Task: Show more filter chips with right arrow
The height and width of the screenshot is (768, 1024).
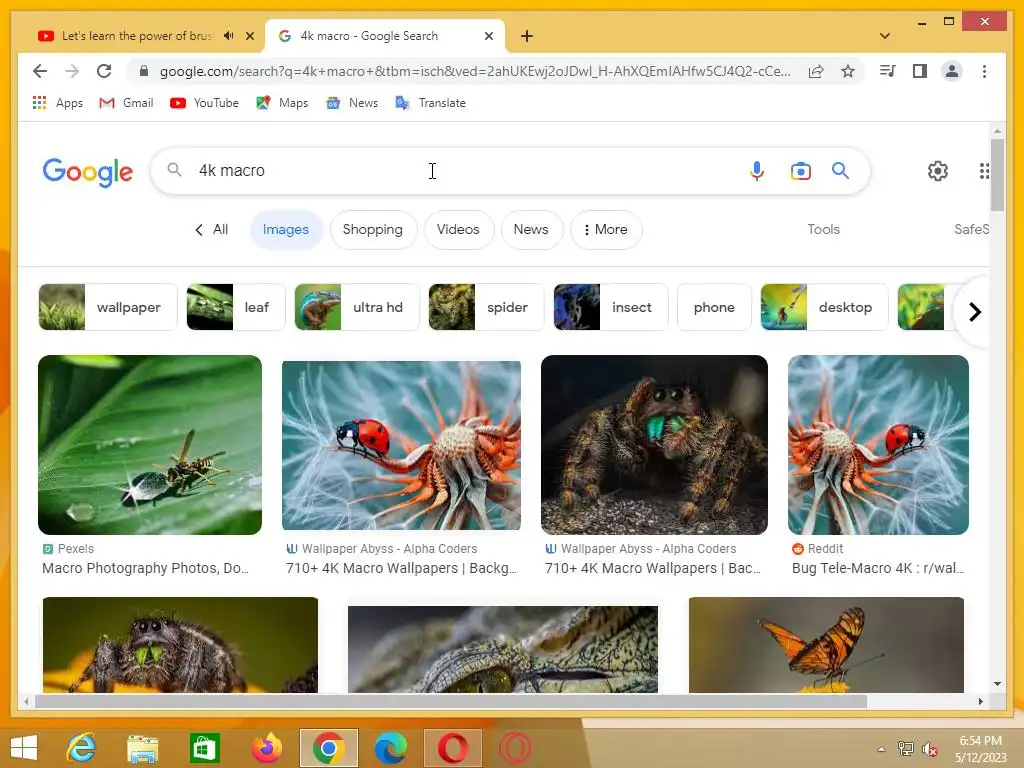Action: pyautogui.click(x=974, y=312)
